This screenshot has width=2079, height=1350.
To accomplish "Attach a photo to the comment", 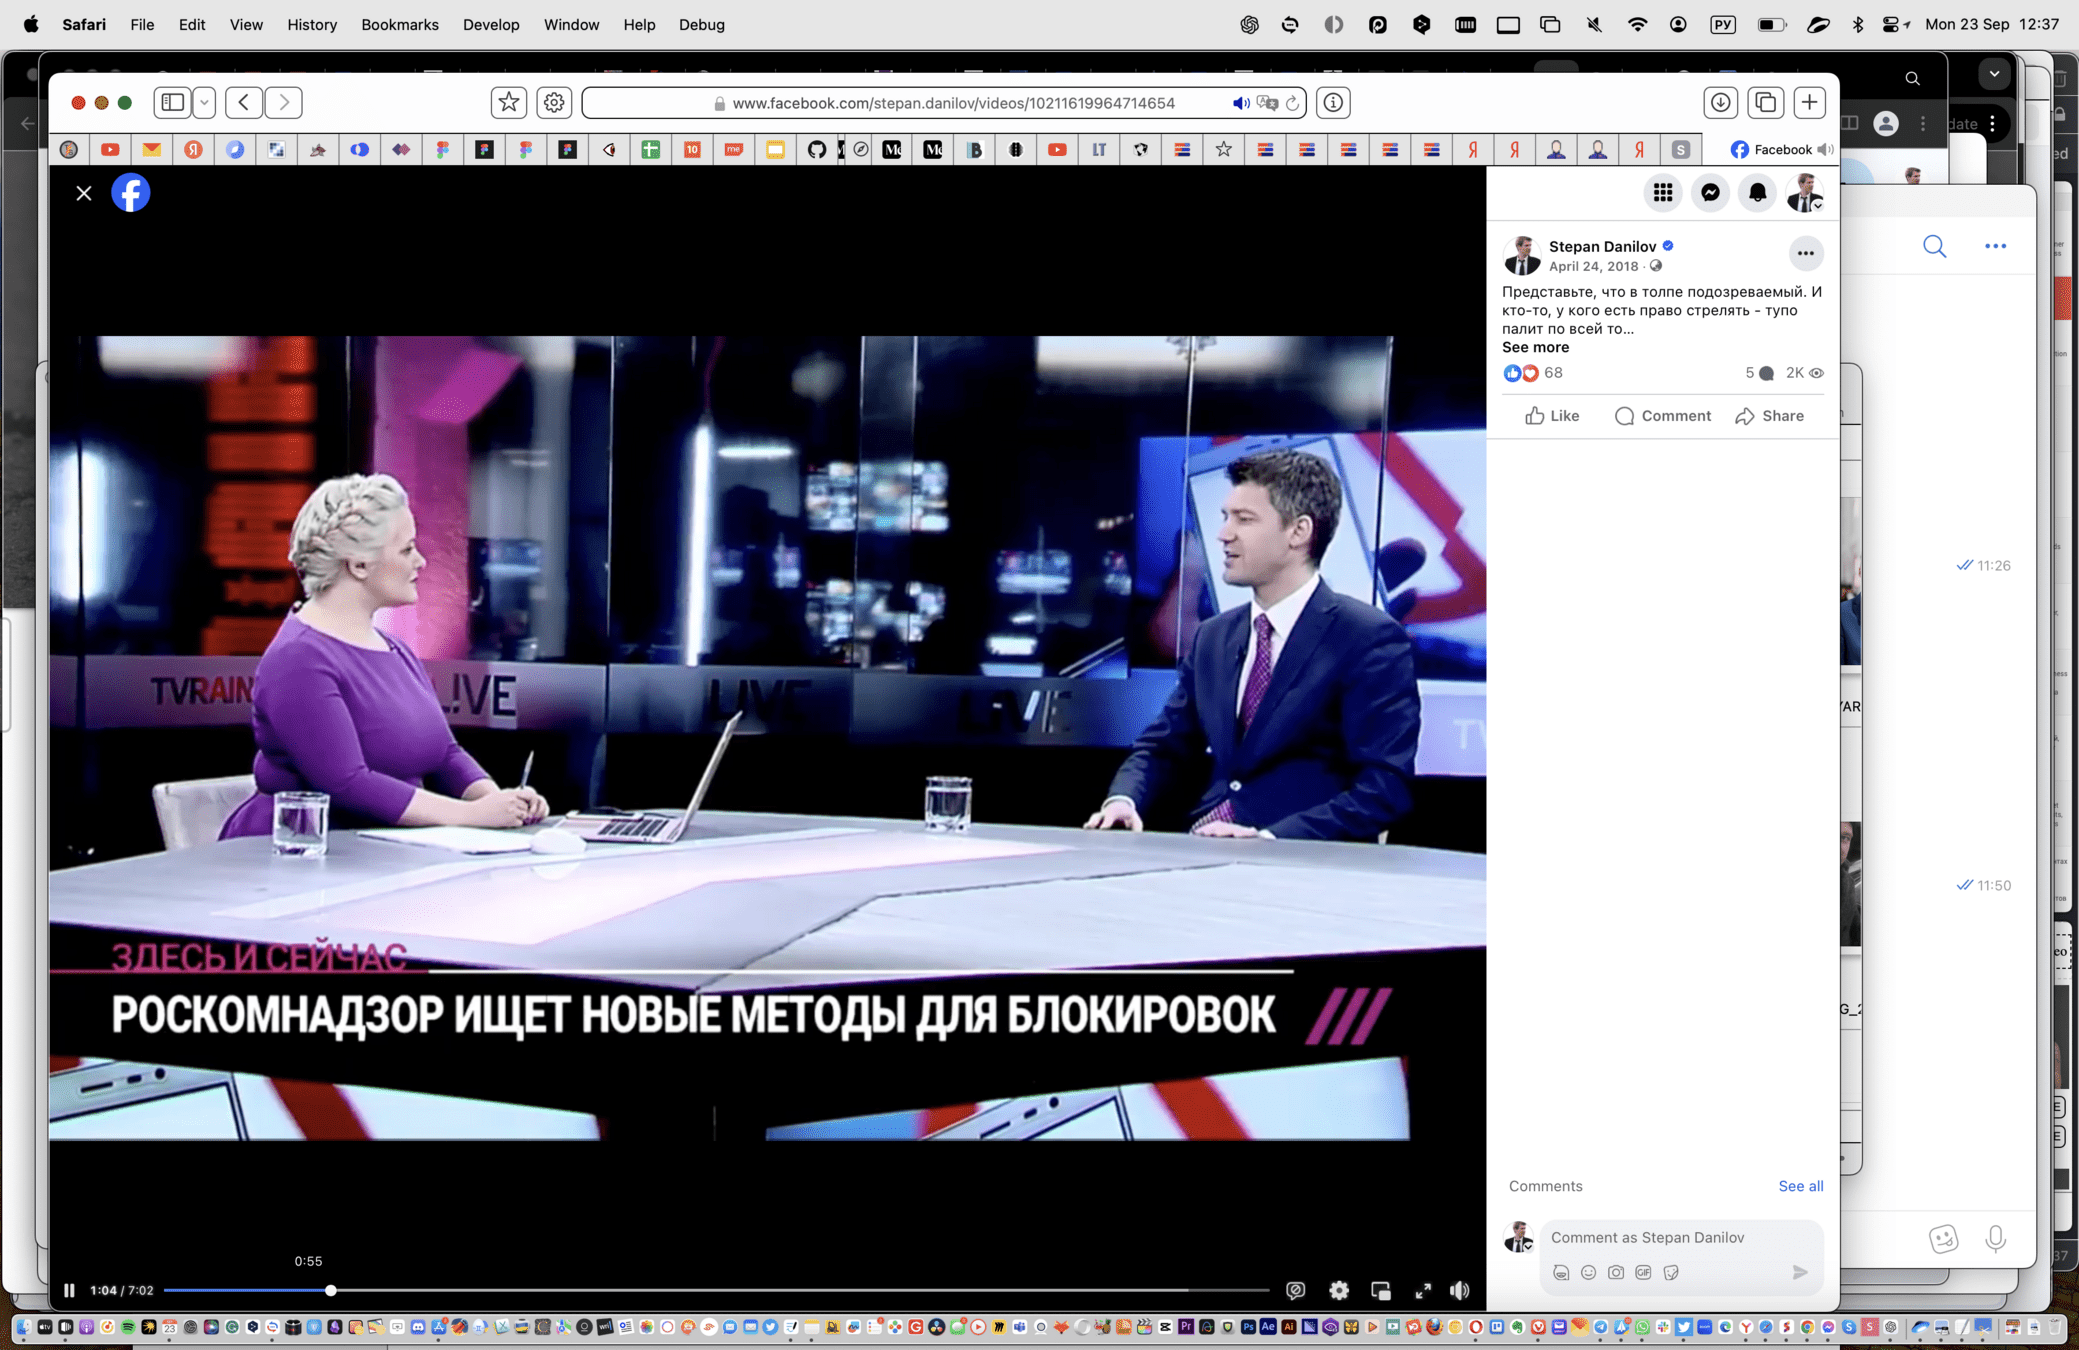I will coord(1616,1272).
